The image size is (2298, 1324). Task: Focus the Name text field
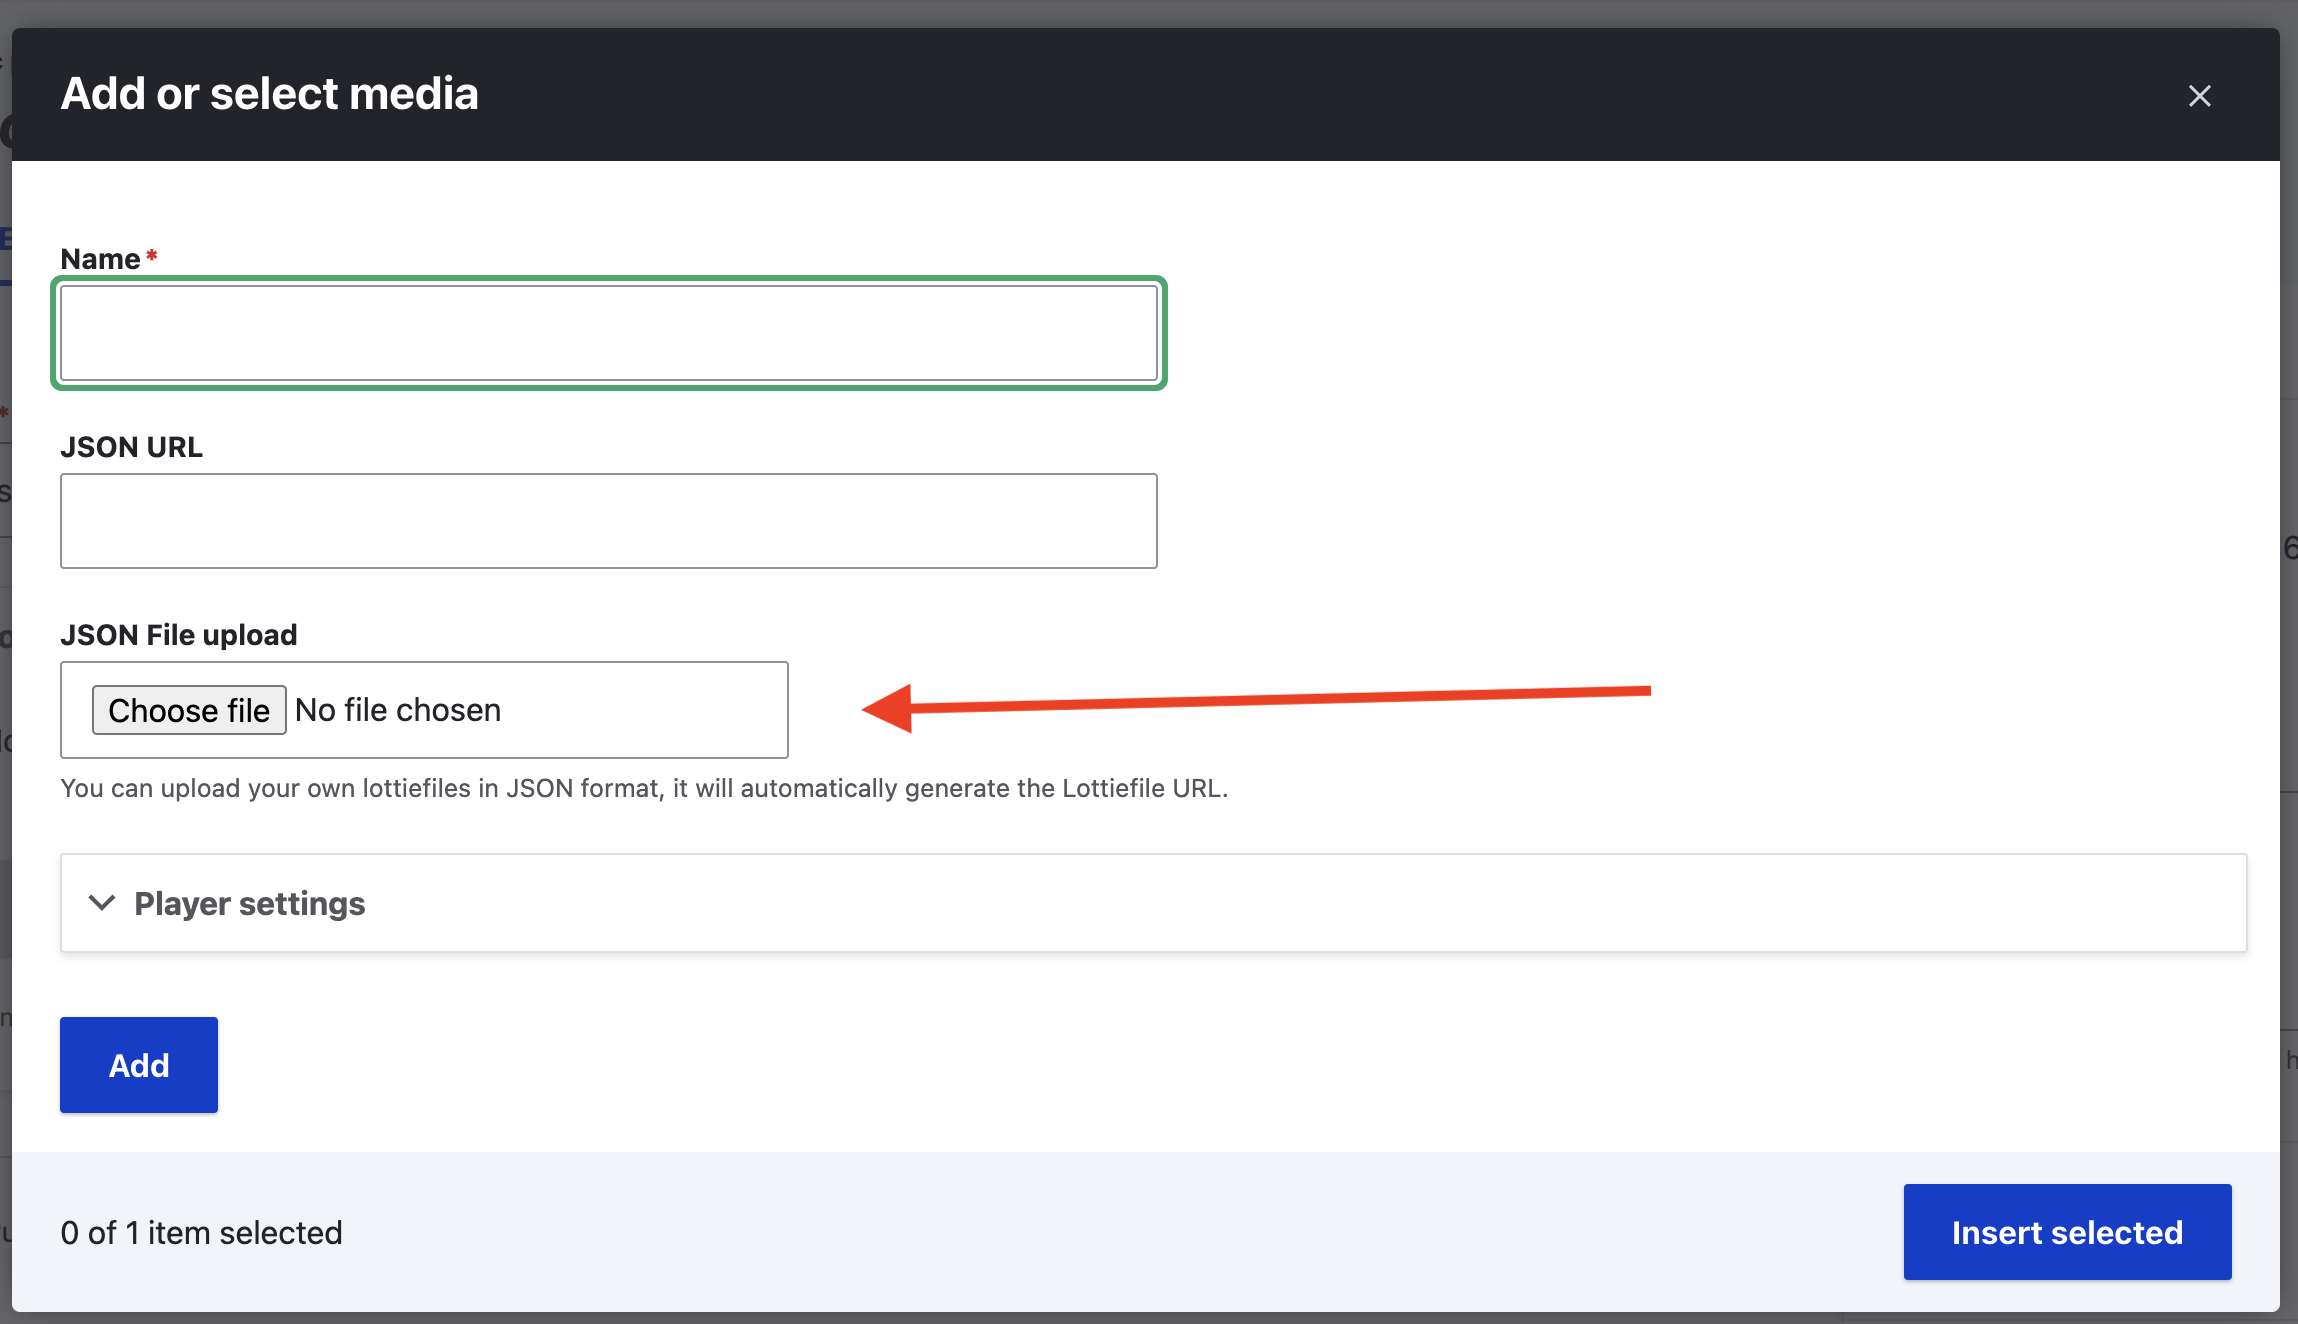(x=608, y=333)
